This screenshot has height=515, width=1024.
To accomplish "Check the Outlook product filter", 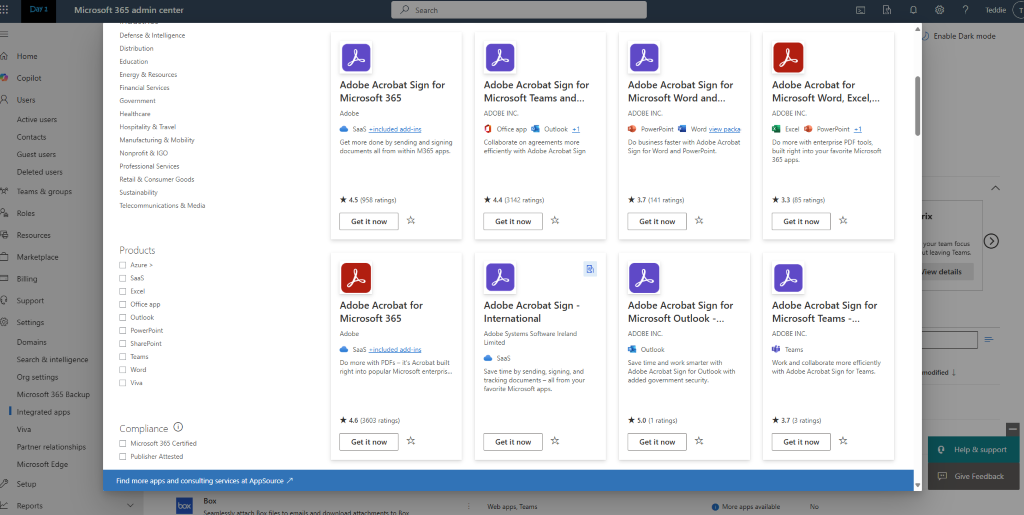I will tap(123, 317).
